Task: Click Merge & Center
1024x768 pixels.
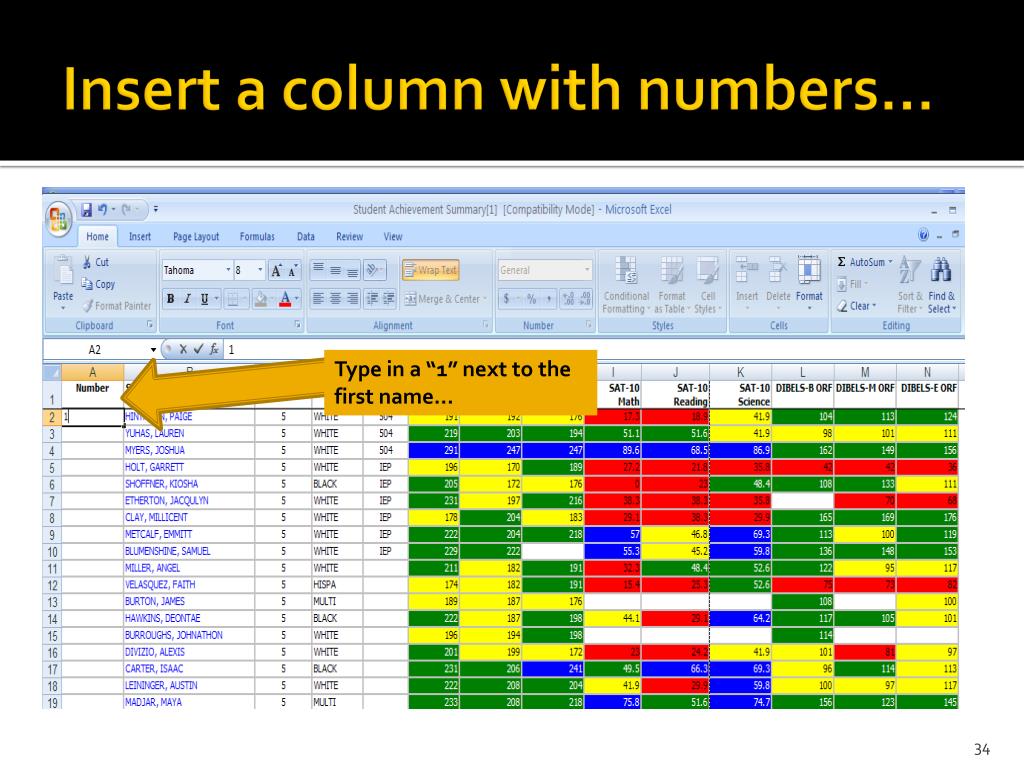Action: [445, 299]
